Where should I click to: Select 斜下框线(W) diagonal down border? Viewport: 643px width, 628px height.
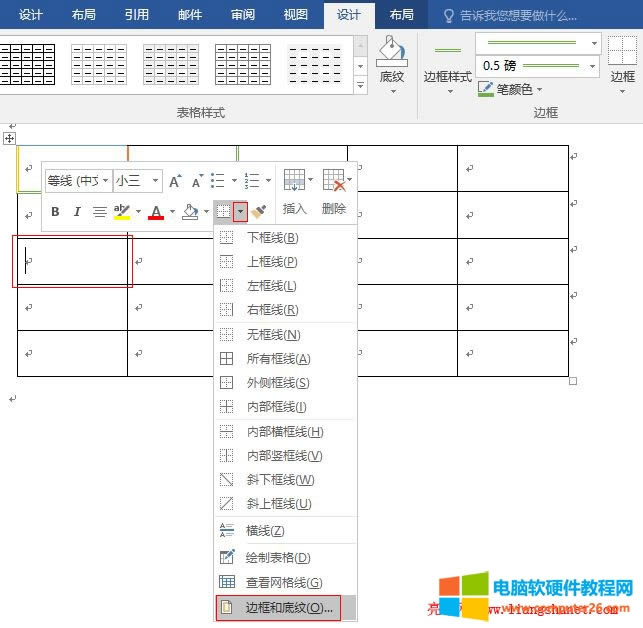point(285,480)
